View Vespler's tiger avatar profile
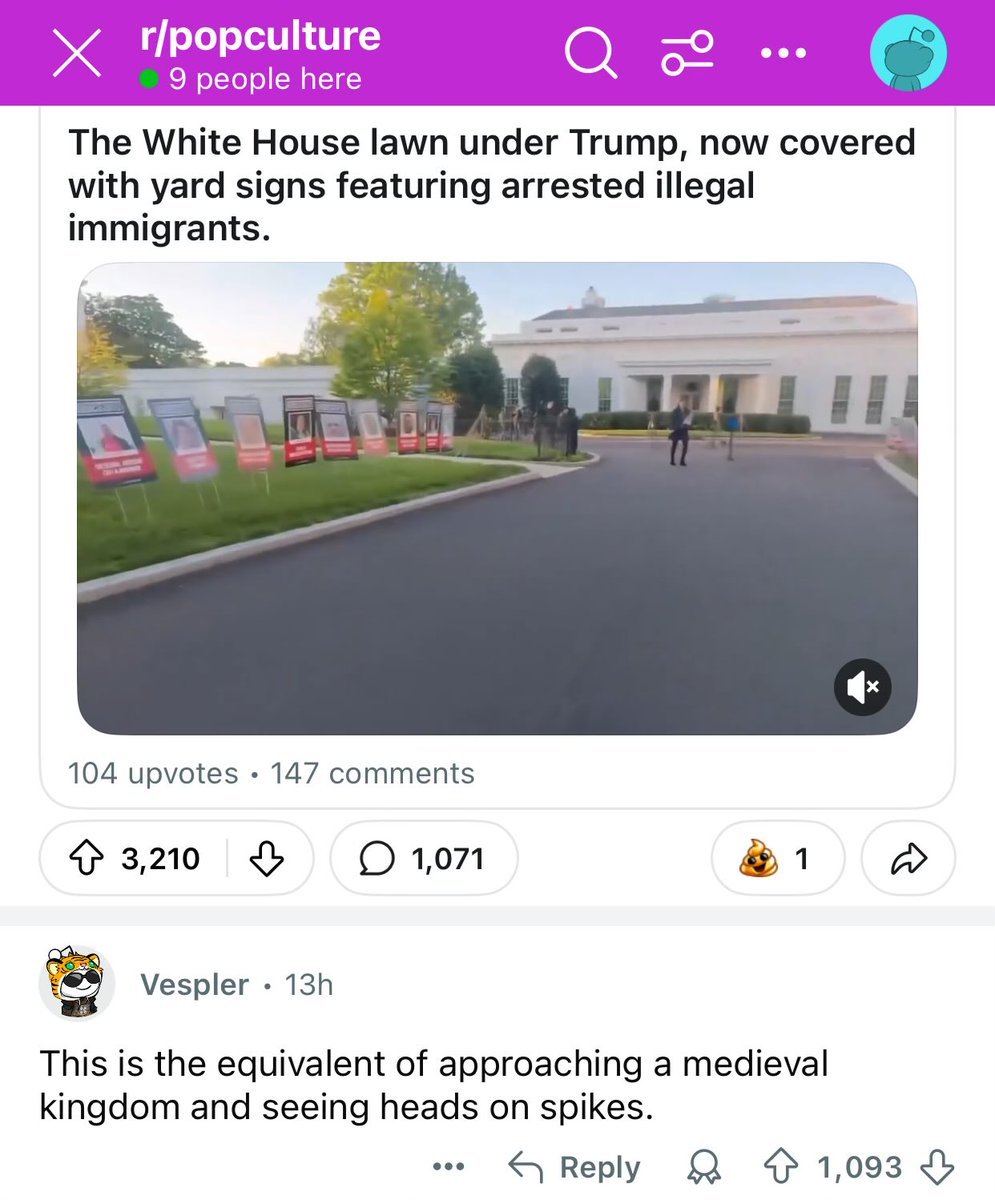The height and width of the screenshot is (1200, 995). tap(77, 984)
